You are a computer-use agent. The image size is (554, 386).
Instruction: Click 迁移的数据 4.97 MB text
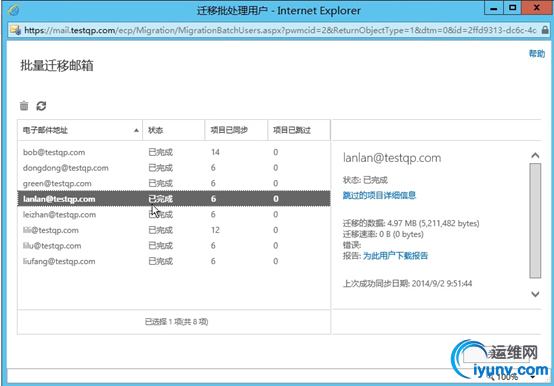click(411, 223)
